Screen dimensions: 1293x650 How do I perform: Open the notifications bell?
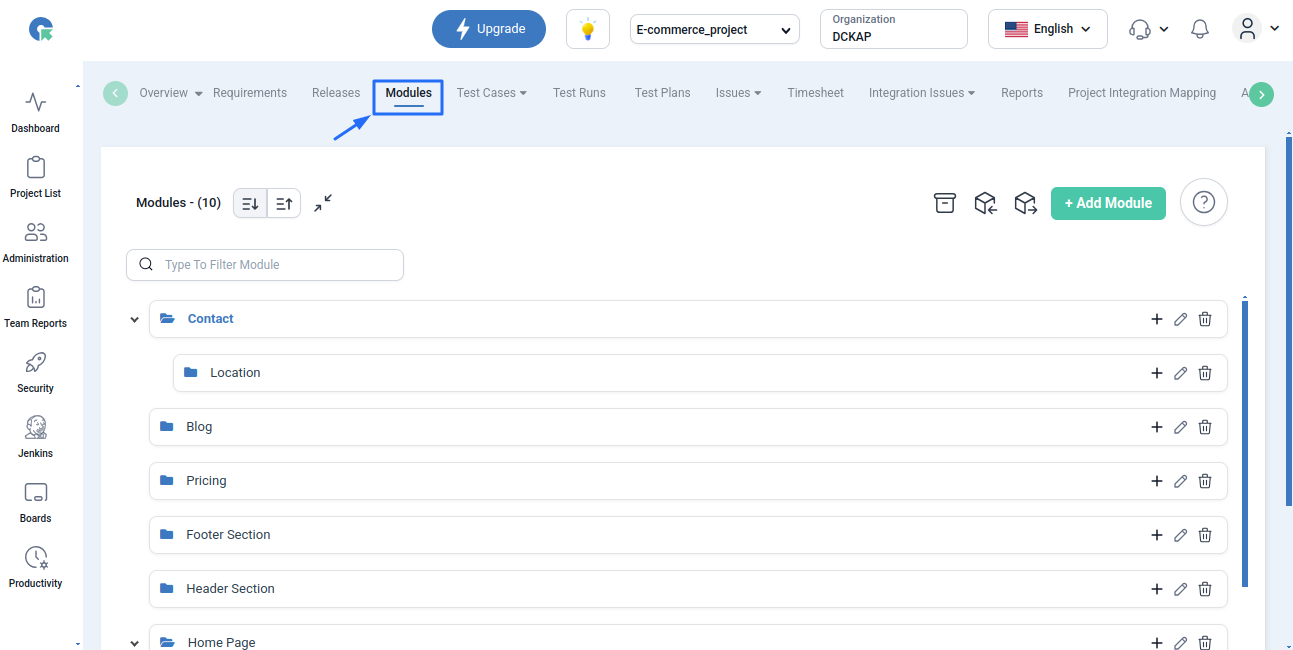pos(1200,29)
